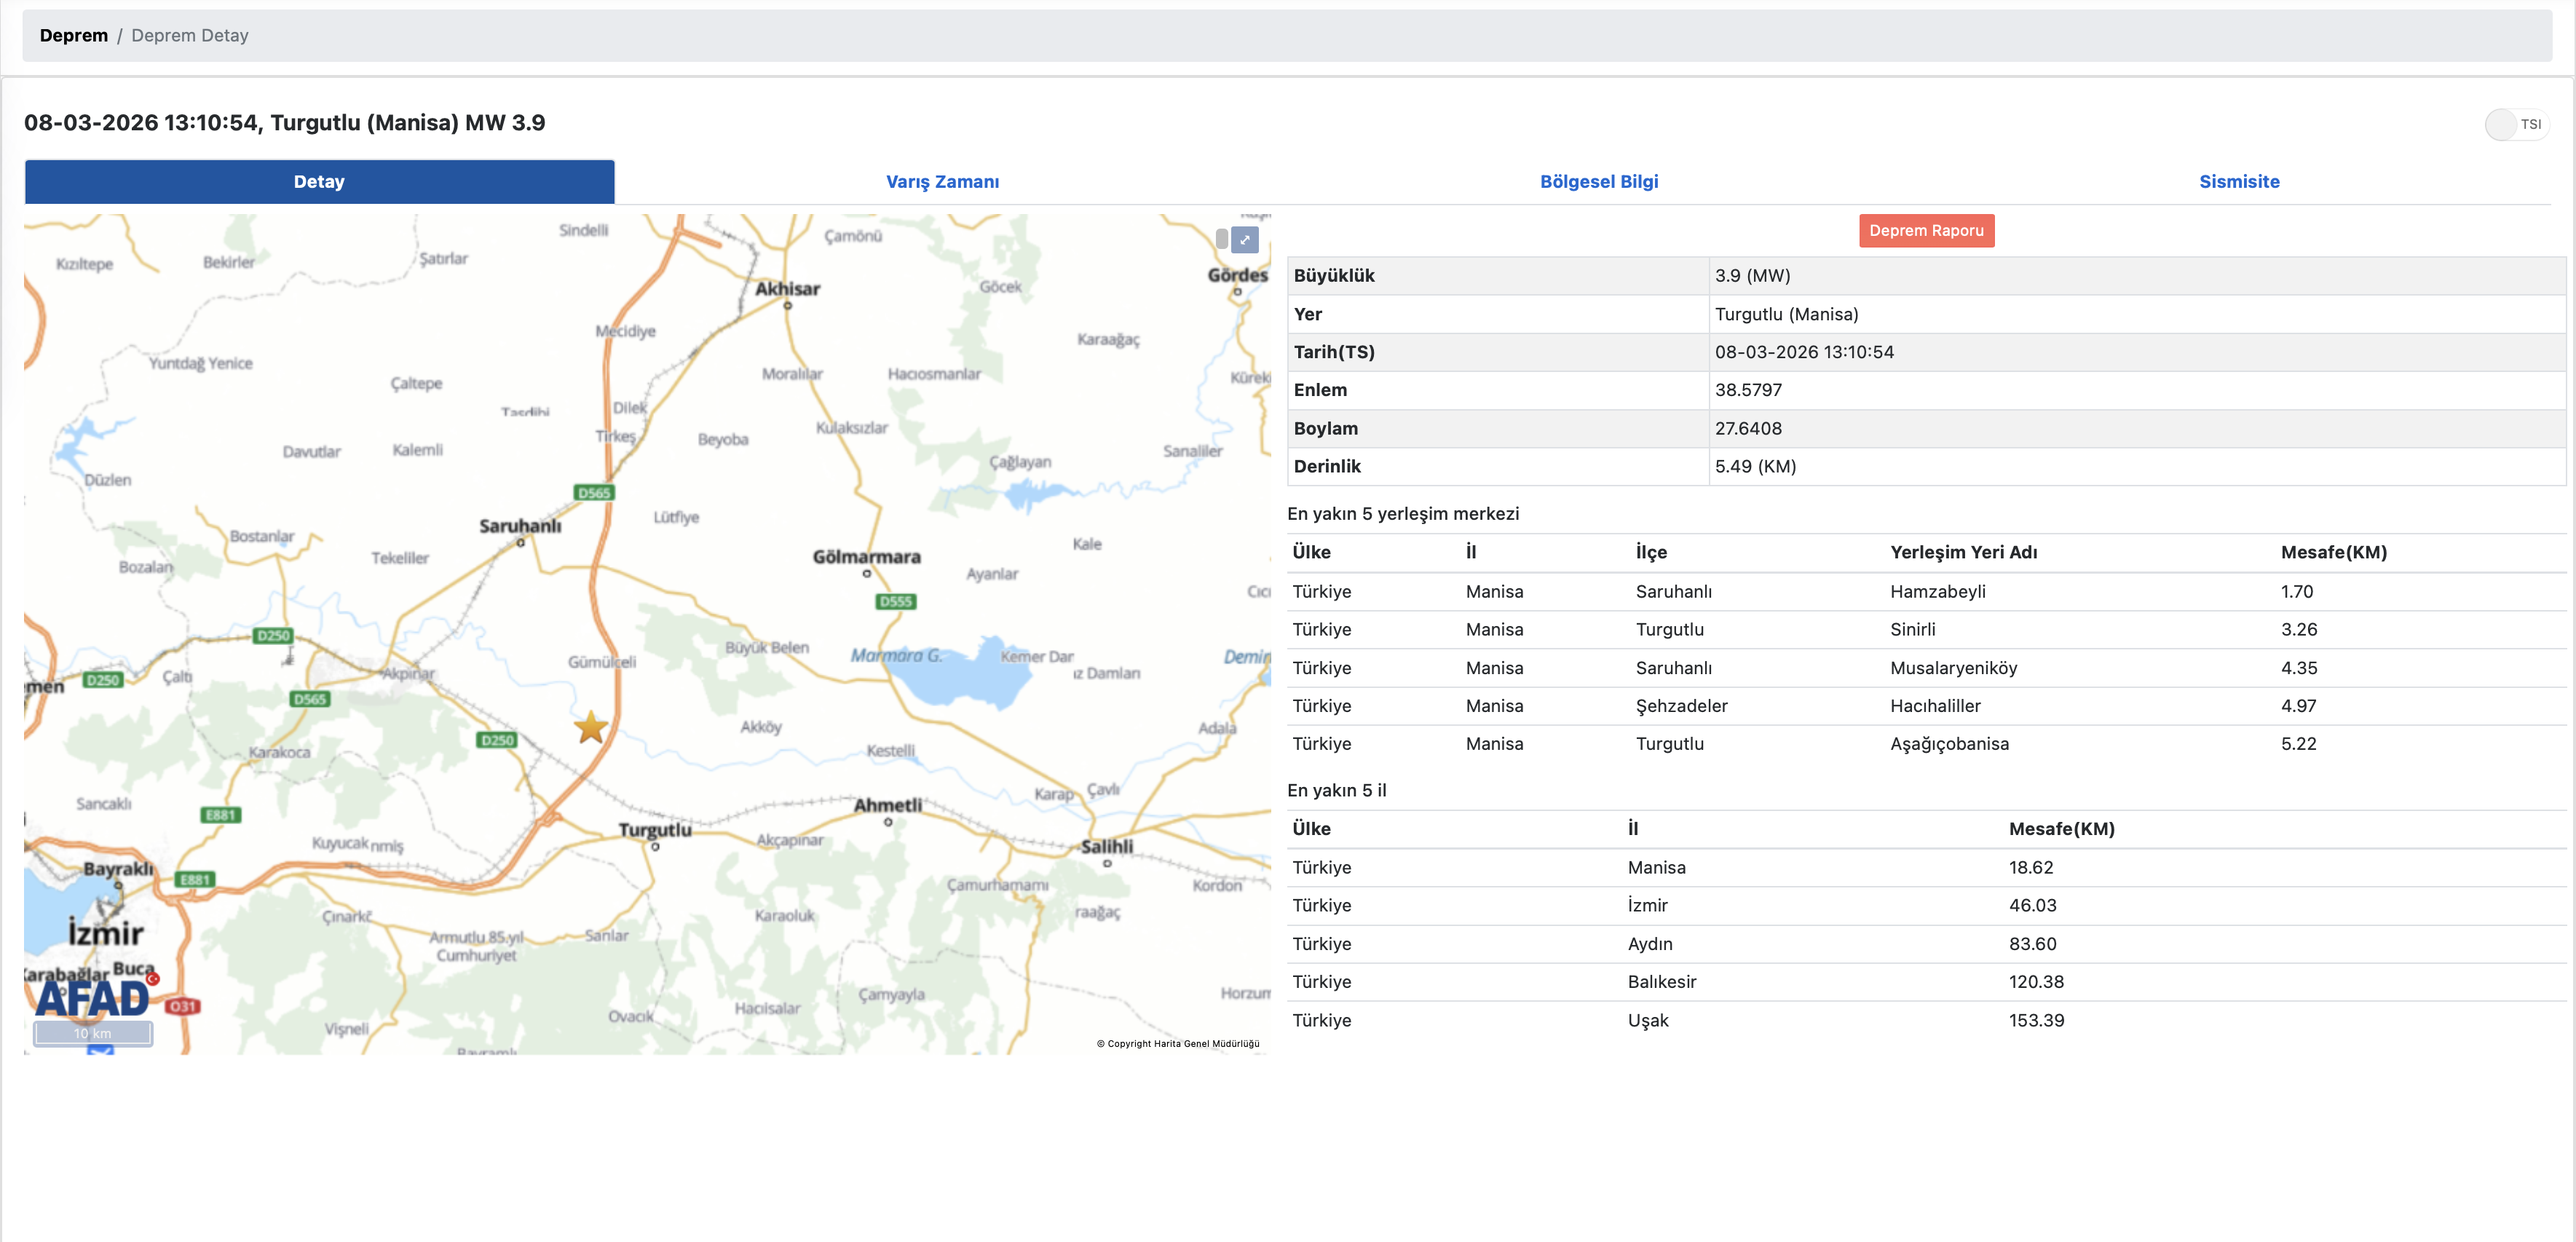The height and width of the screenshot is (1242, 2576).
Task: Switch to the Bölgesel Bilgi tab
Action: [x=1598, y=182]
